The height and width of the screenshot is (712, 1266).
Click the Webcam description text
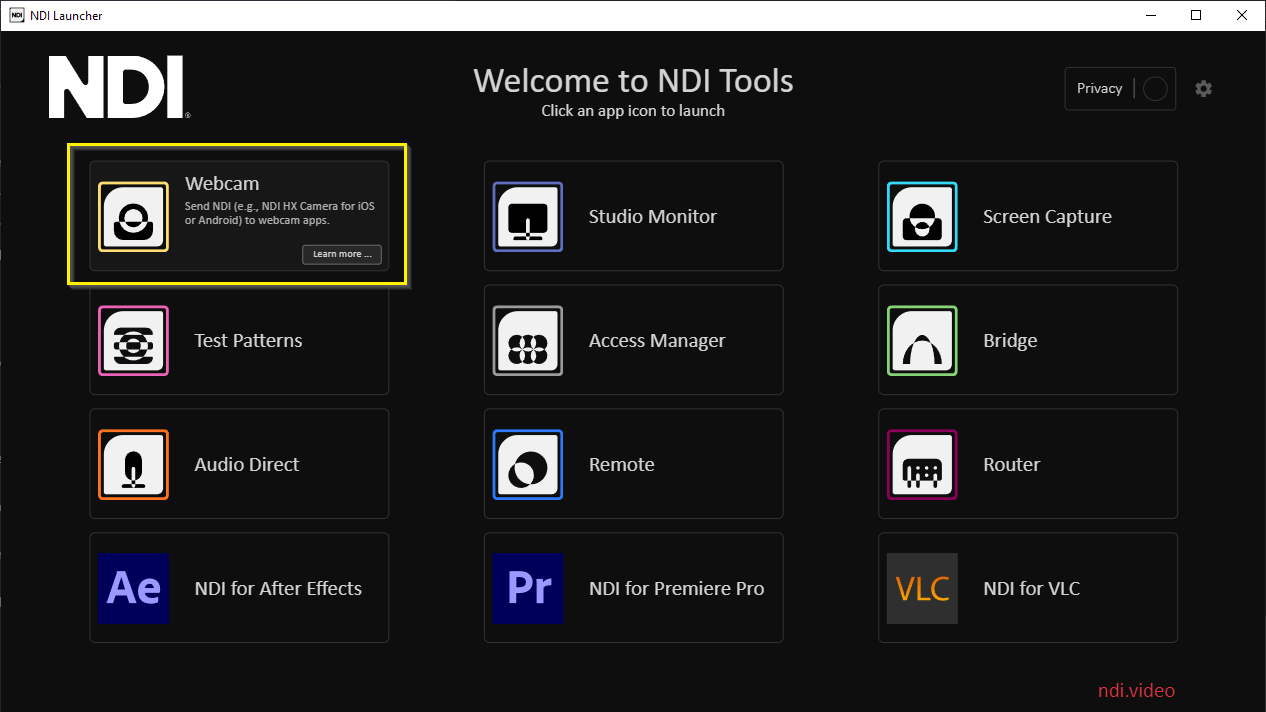pos(280,213)
